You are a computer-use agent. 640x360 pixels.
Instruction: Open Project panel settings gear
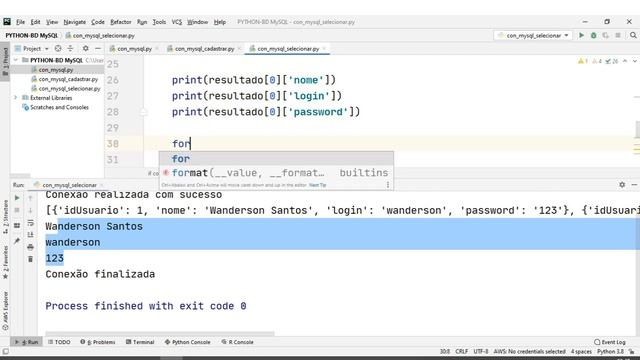85,49
